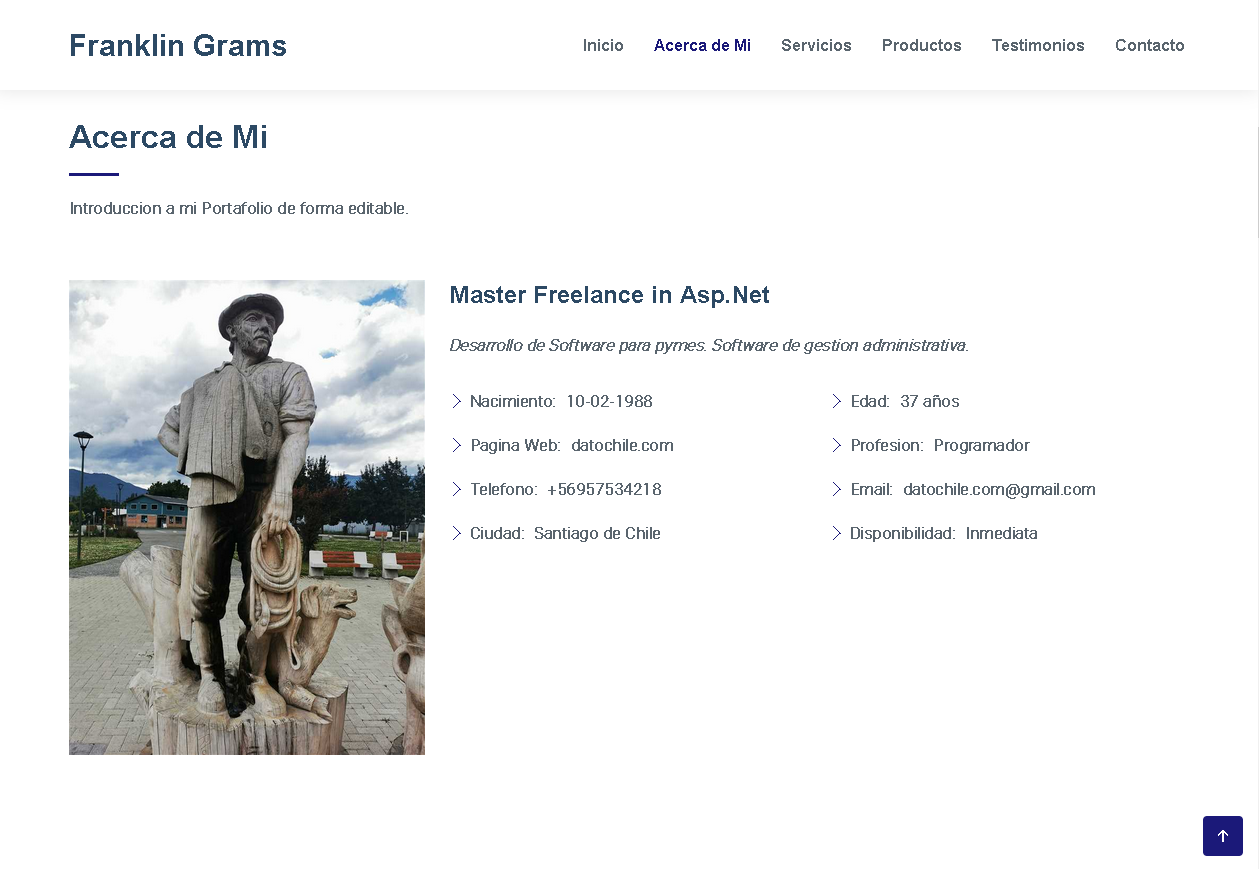Click the chevron beside Profesion
Viewport: 1259px width, 869px height.
[837, 445]
